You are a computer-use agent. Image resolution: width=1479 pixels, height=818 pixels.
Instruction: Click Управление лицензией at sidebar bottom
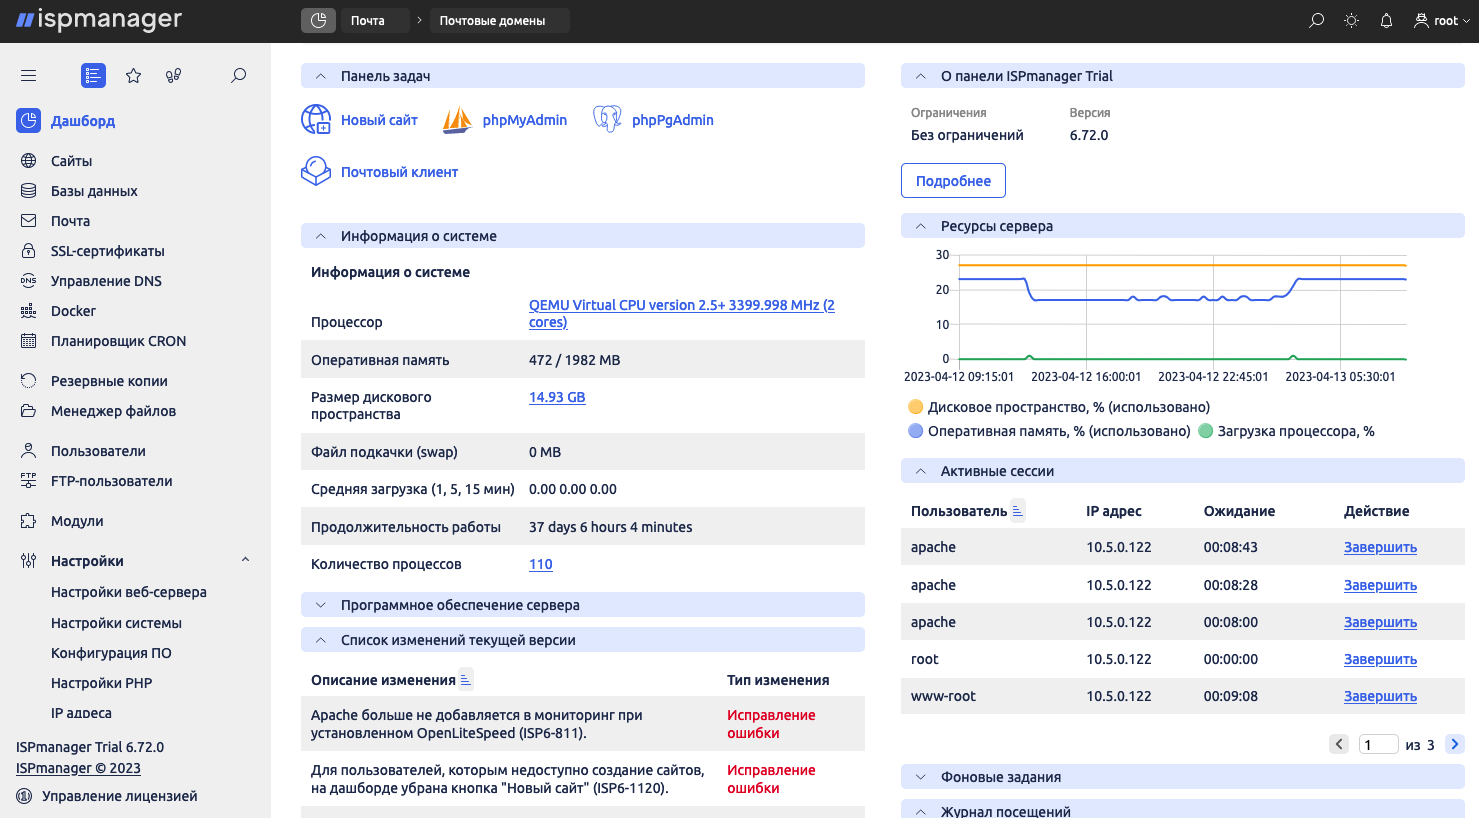(119, 796)
